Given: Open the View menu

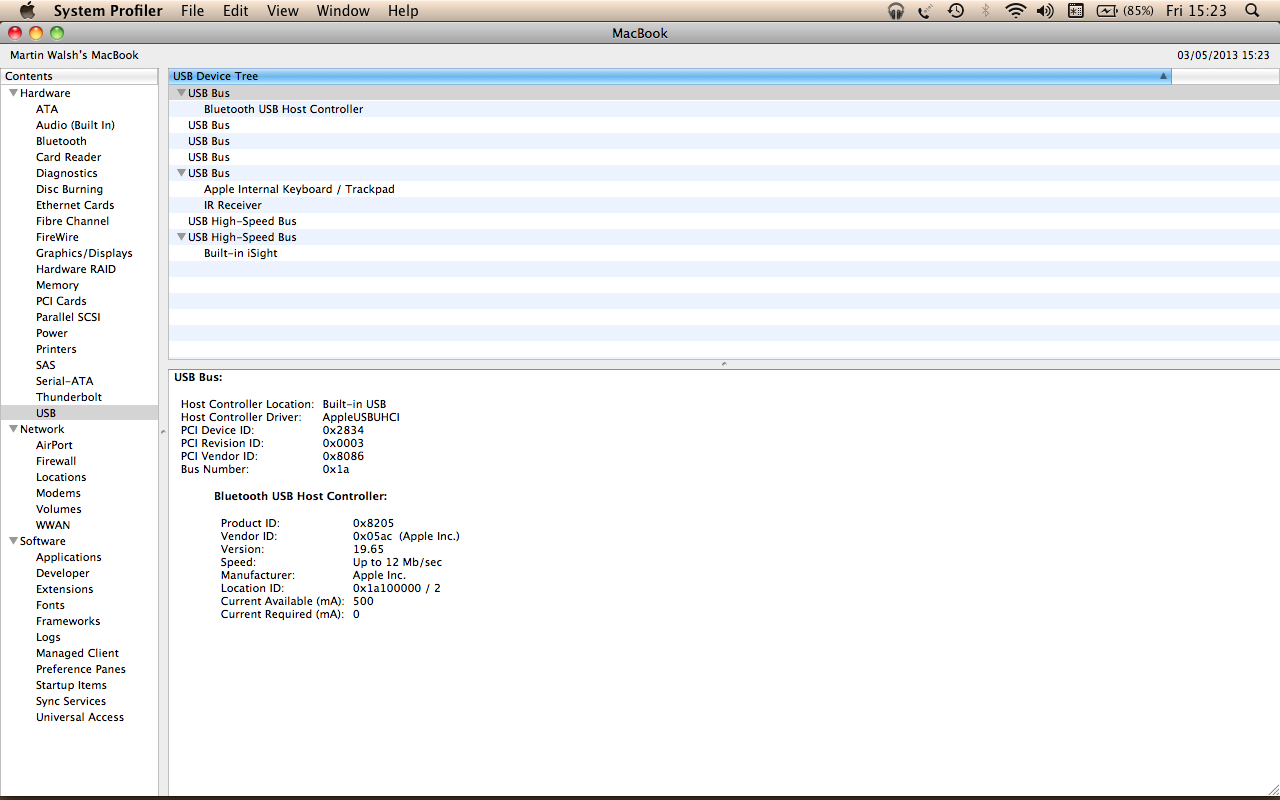Looking at the screenshot, I should (283, 11).
